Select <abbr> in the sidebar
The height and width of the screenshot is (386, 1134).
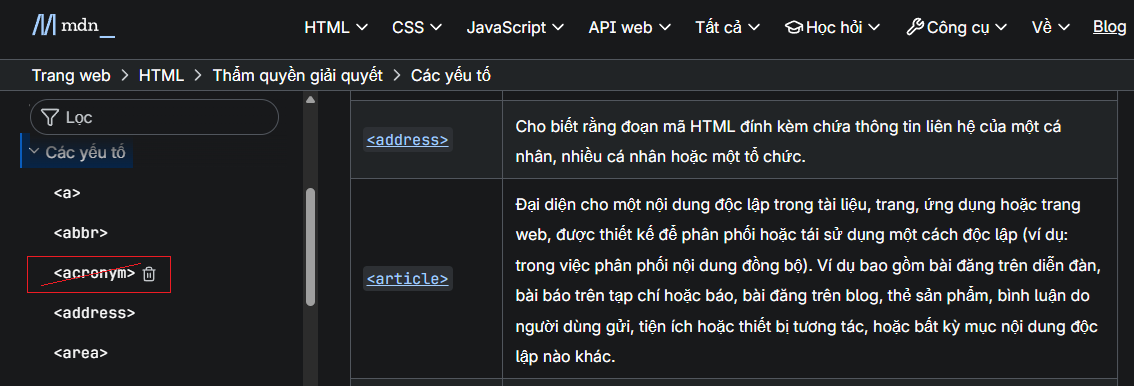pos(80,233)
